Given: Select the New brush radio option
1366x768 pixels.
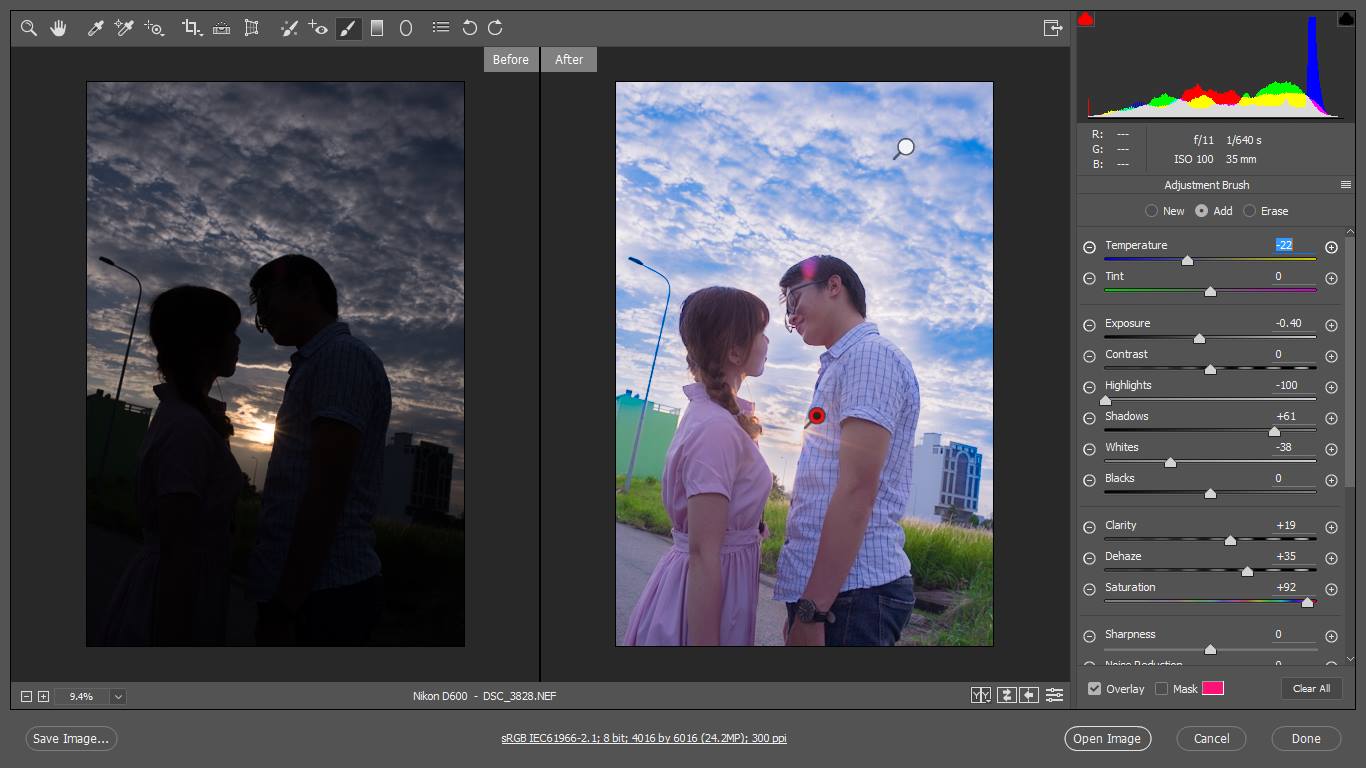Looking at the screenshot, I should 1152,211.
